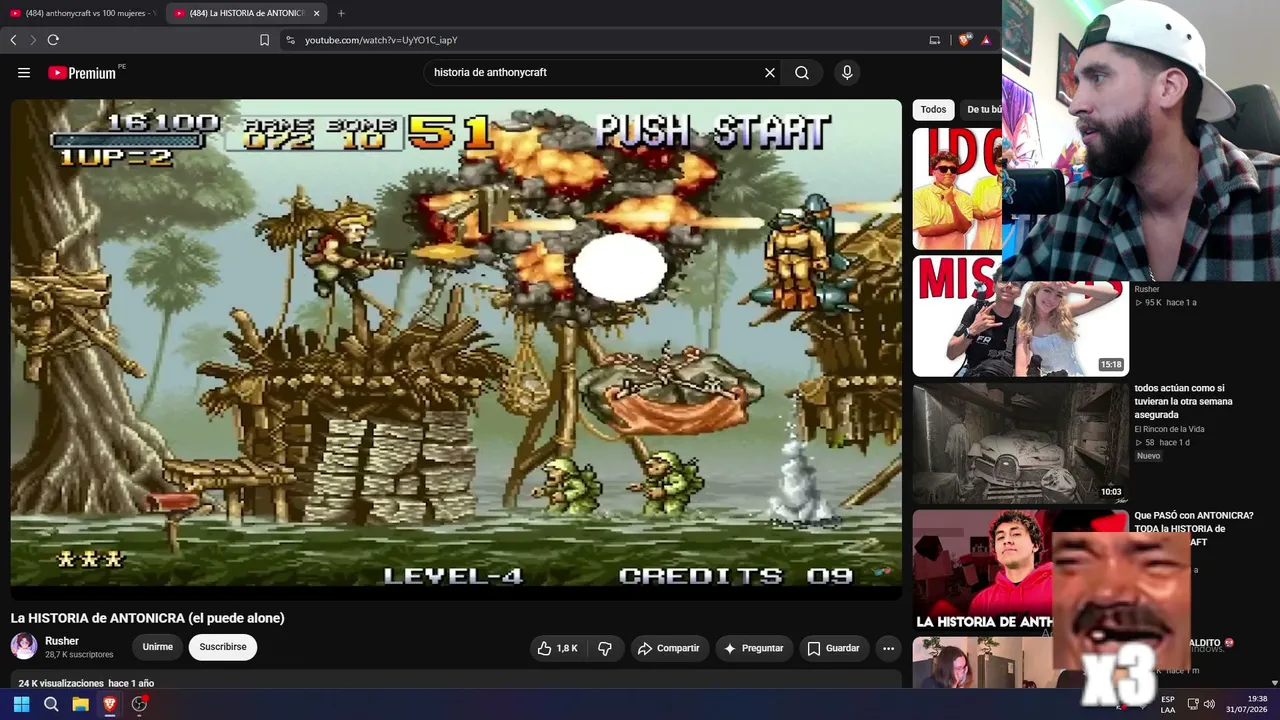The height and width of the screenshot is (720, 1280).
Task: Open the 15:18 recommended video thumbnail
Action: coord(1020,316)
